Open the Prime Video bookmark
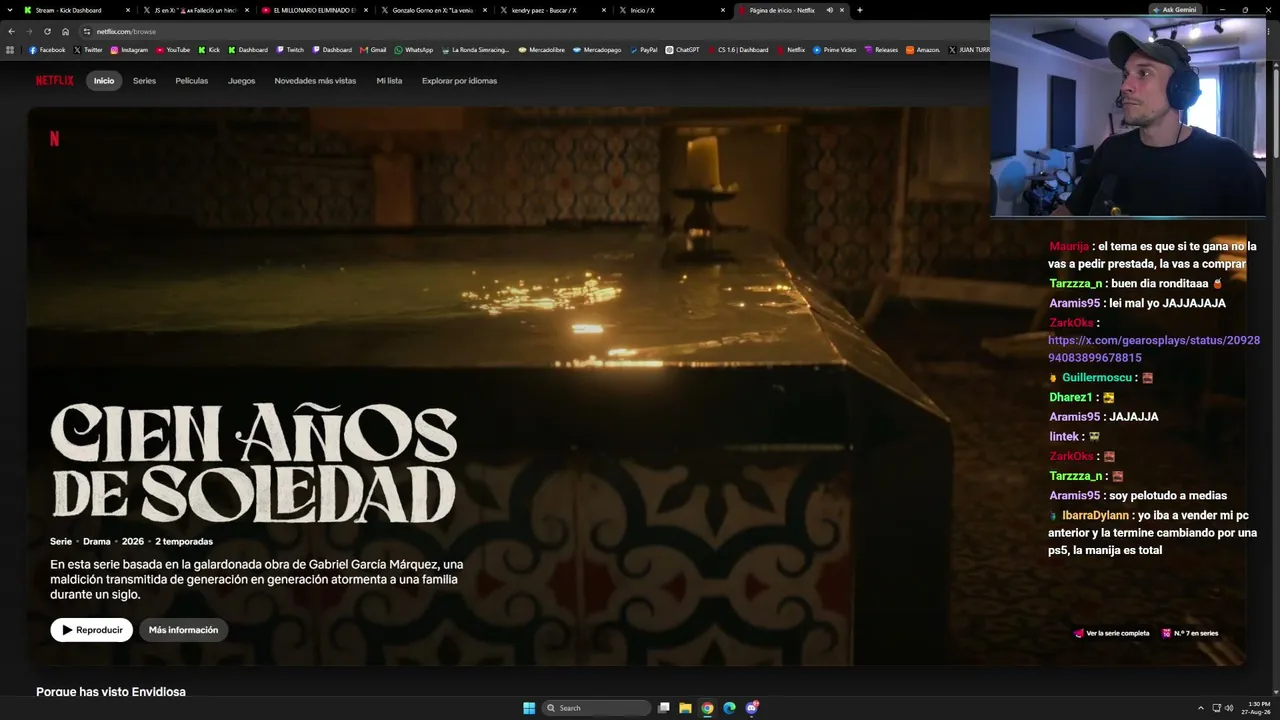Screen dimensions: 1280x720 click(x=835, y=50)
